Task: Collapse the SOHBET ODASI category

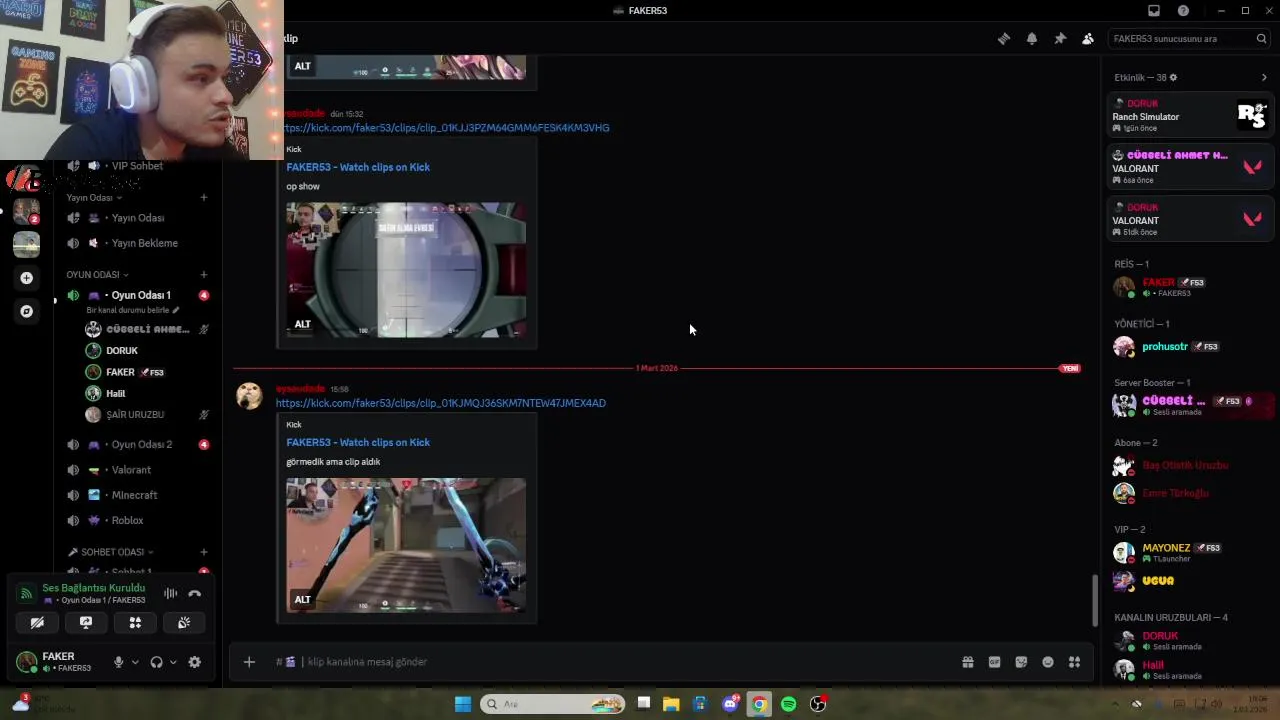Action: click(x=110, y=552)
